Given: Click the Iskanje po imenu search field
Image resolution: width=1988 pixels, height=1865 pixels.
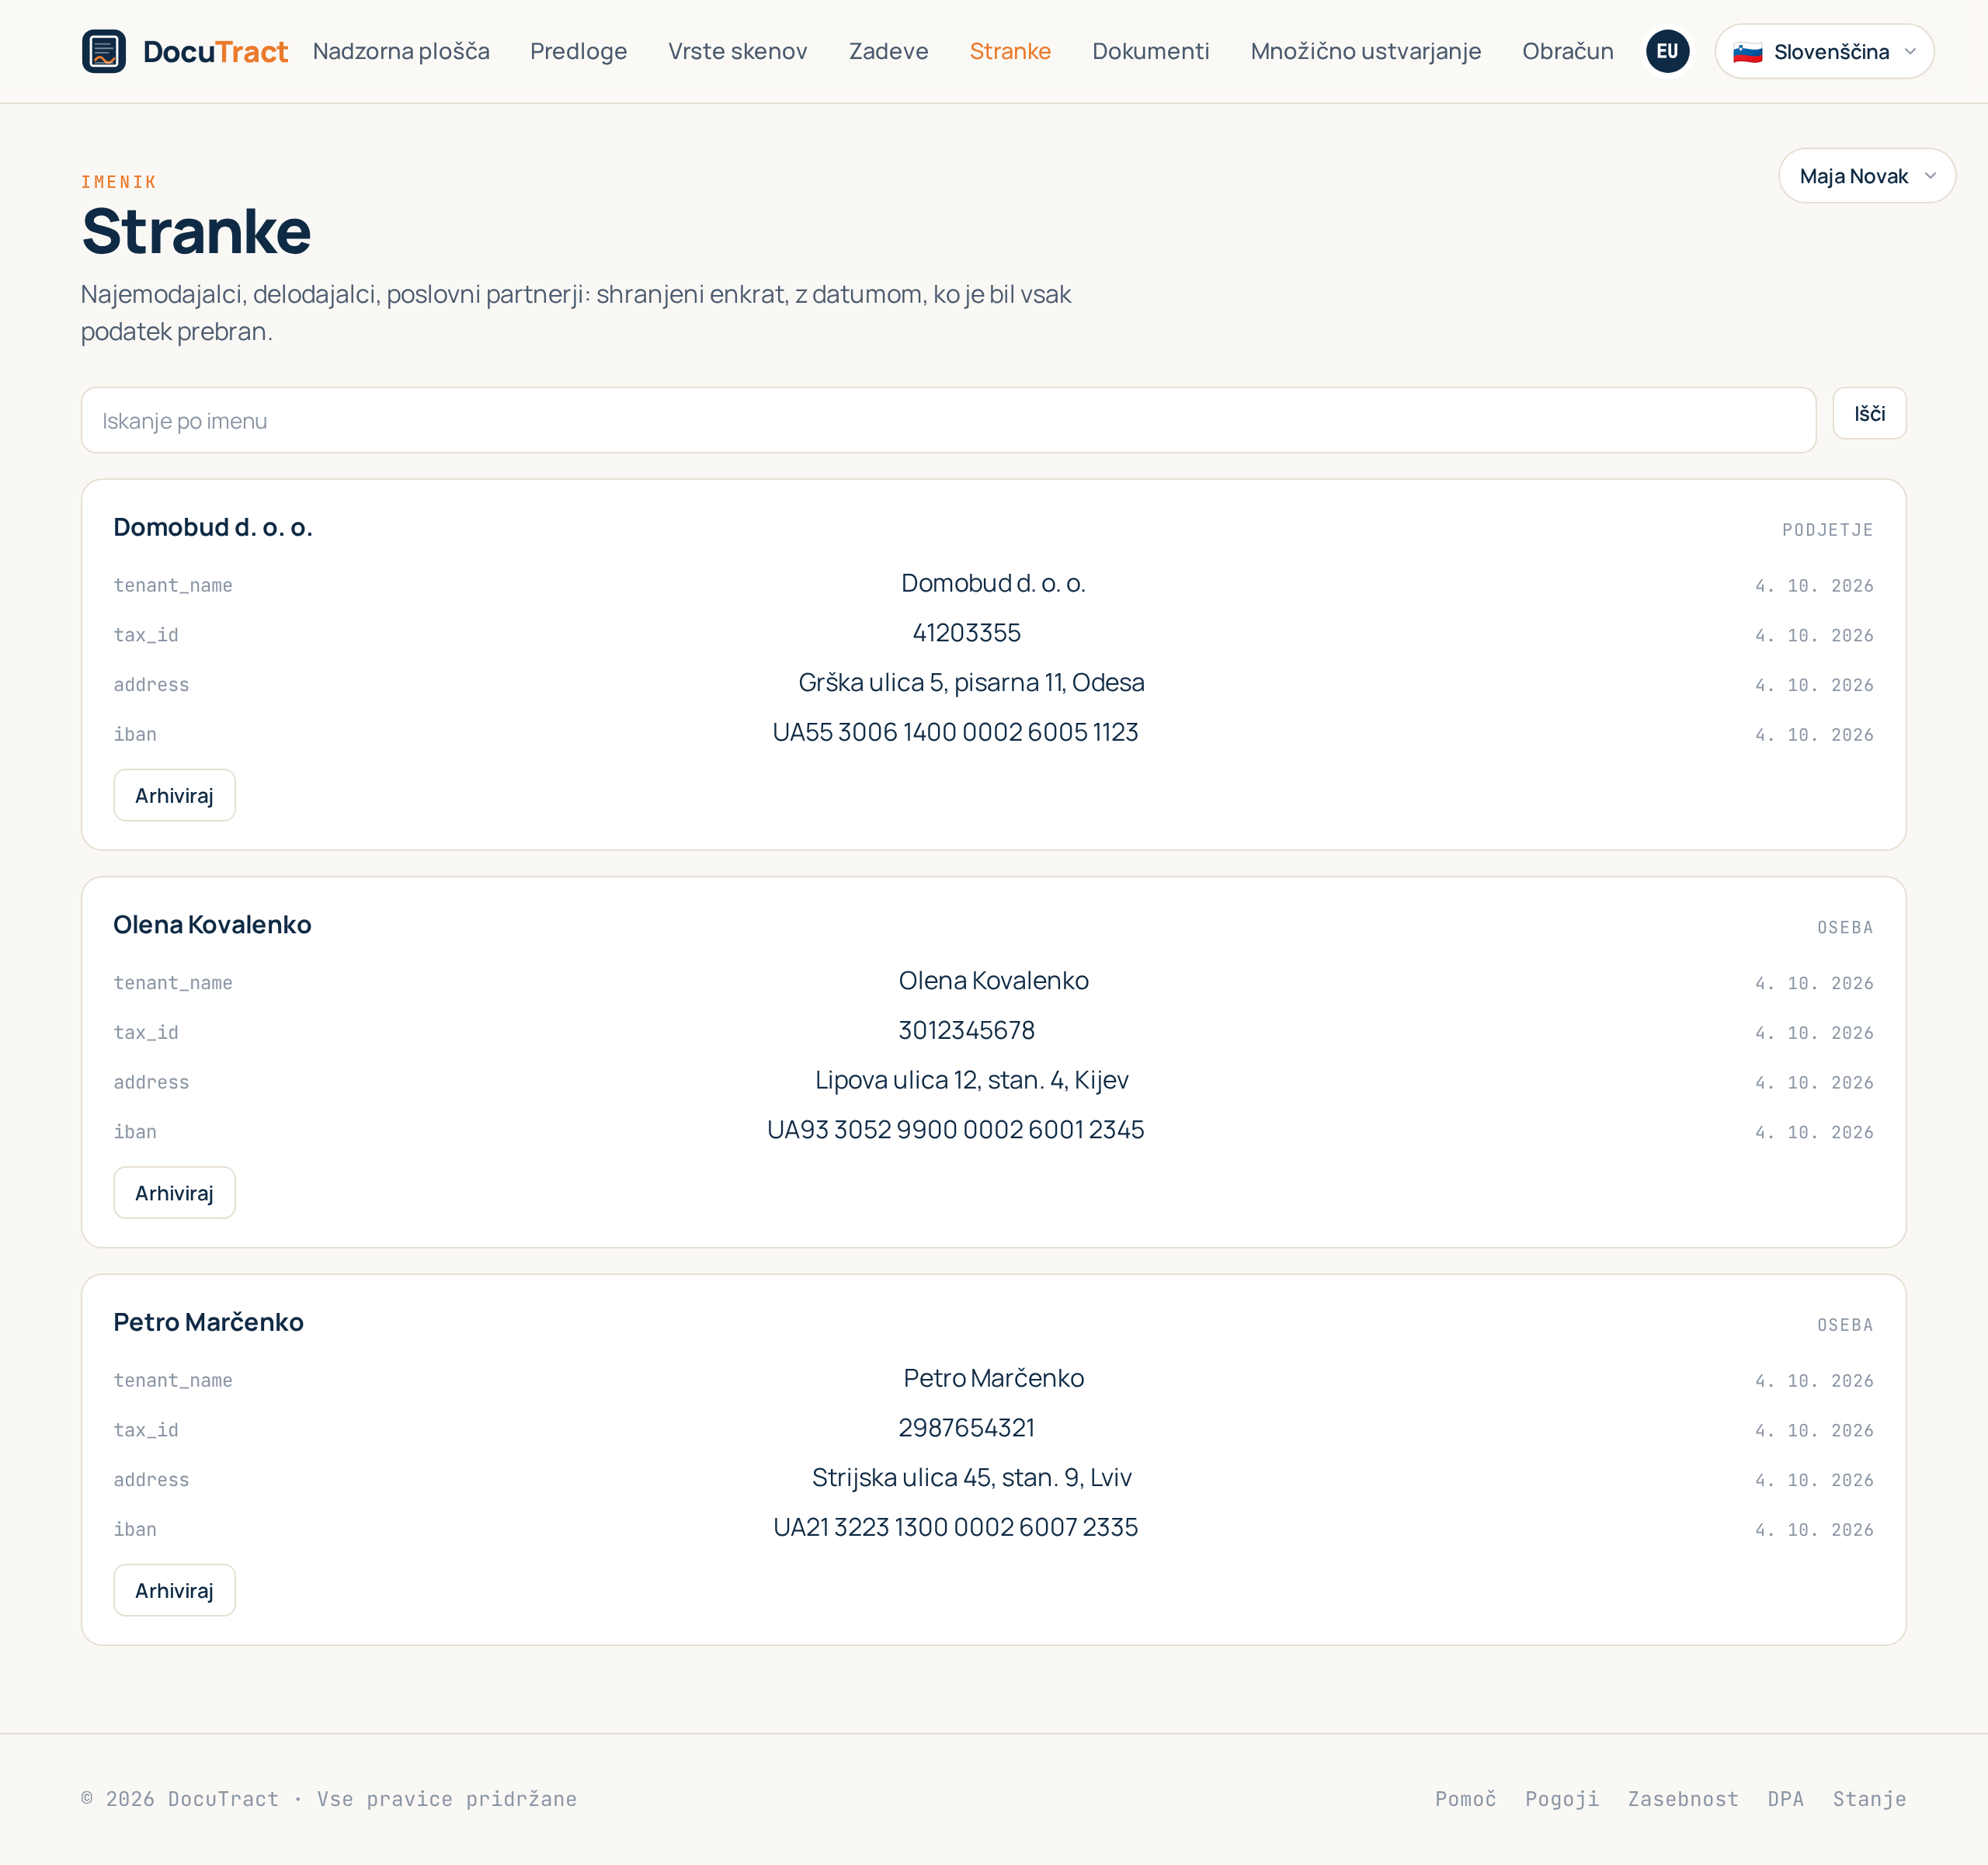Looking at the screenshot, I should point(948,420).
